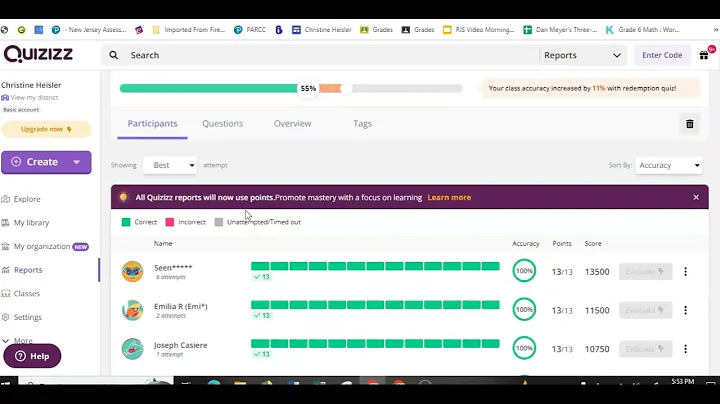Viewport: 720px width, 404px height.
Task: Click Evaluate button for Seen*****
Action: (646, 271)
